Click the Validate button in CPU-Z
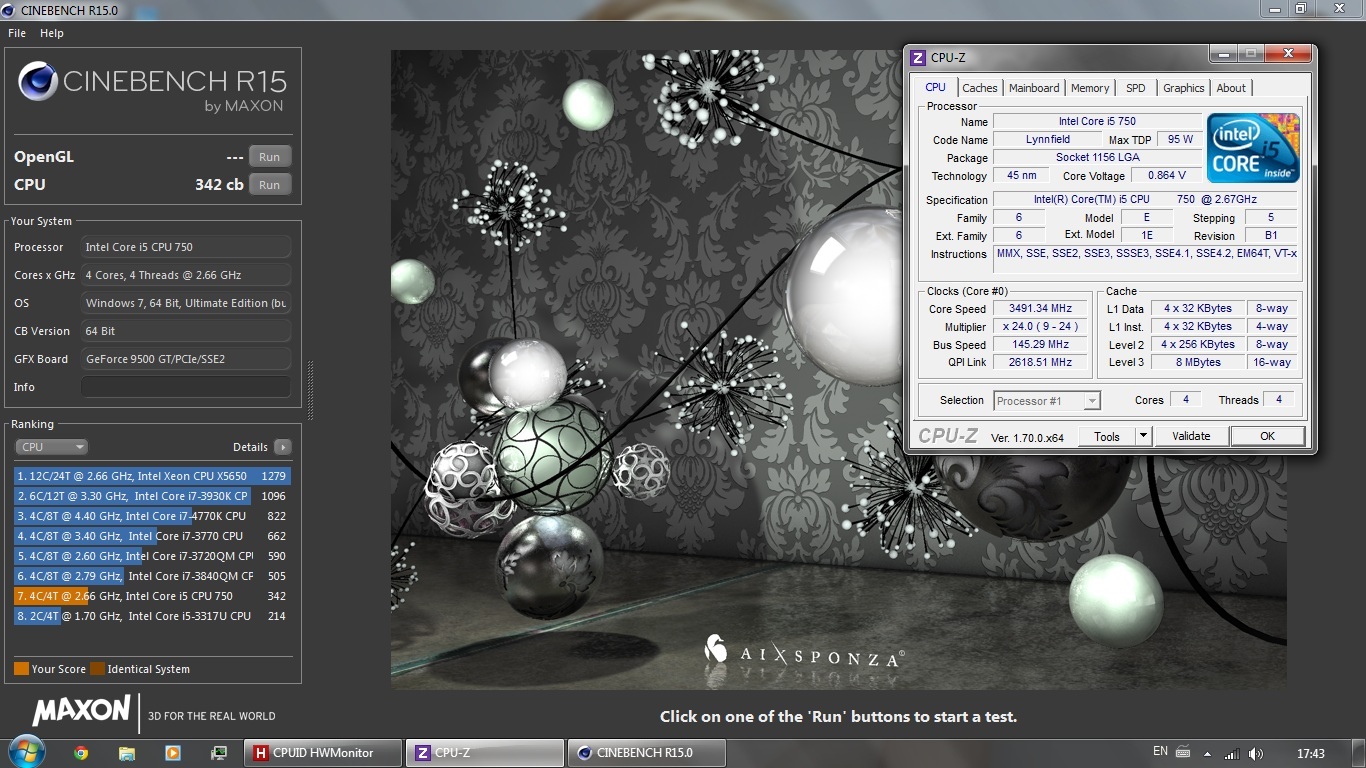Viewport: 1366px width, 768px height. (1191, 436)
